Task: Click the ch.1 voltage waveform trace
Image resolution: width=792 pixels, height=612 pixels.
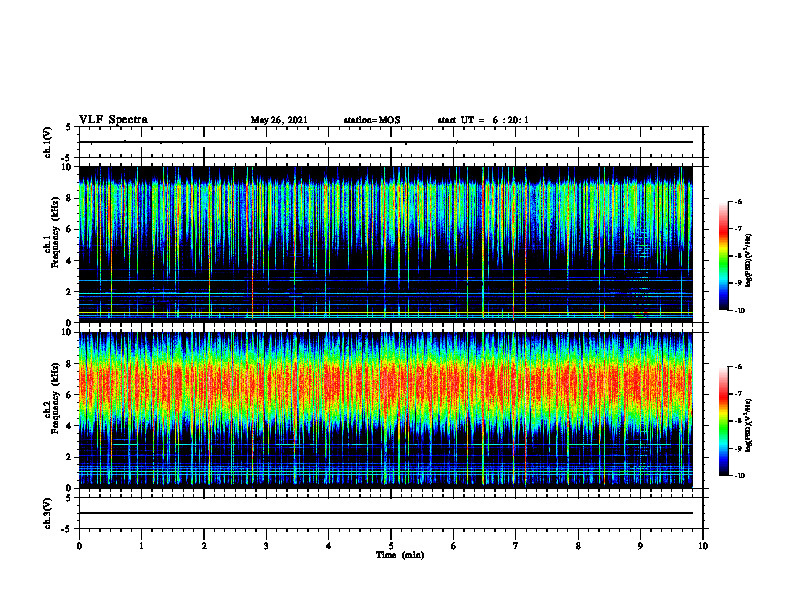Action: click(x=386, y=142)
